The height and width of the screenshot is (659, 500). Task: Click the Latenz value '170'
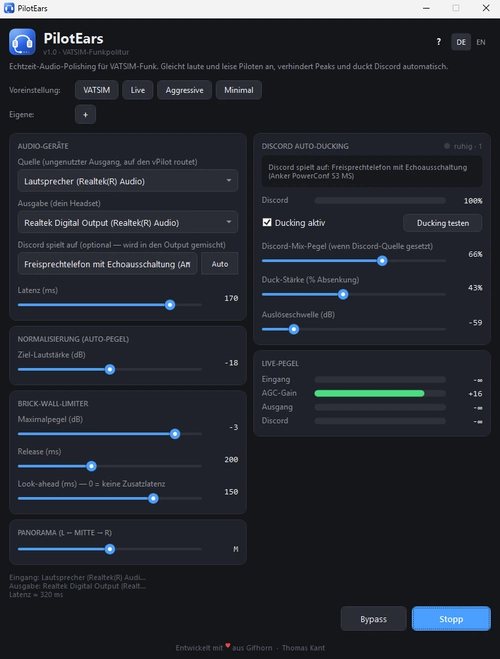click(x=231, y=298)
